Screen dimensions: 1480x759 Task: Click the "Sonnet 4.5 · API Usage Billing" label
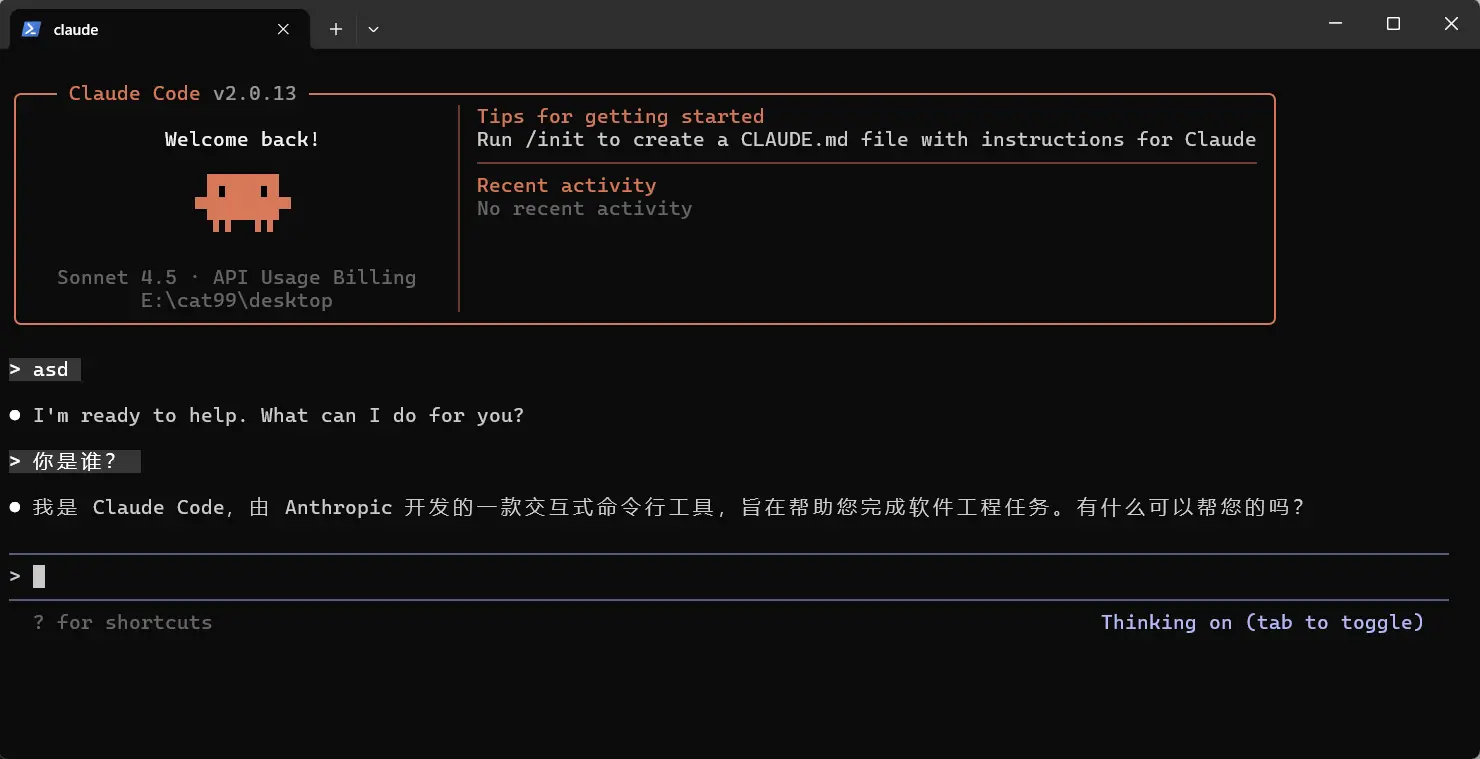(236, 277)
